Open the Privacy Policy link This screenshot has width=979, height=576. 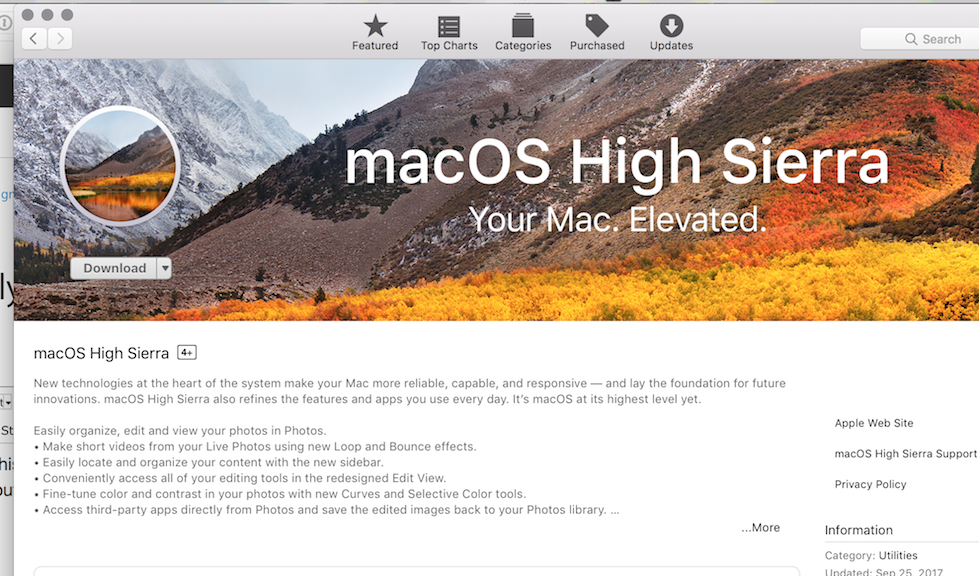[870, 484]
